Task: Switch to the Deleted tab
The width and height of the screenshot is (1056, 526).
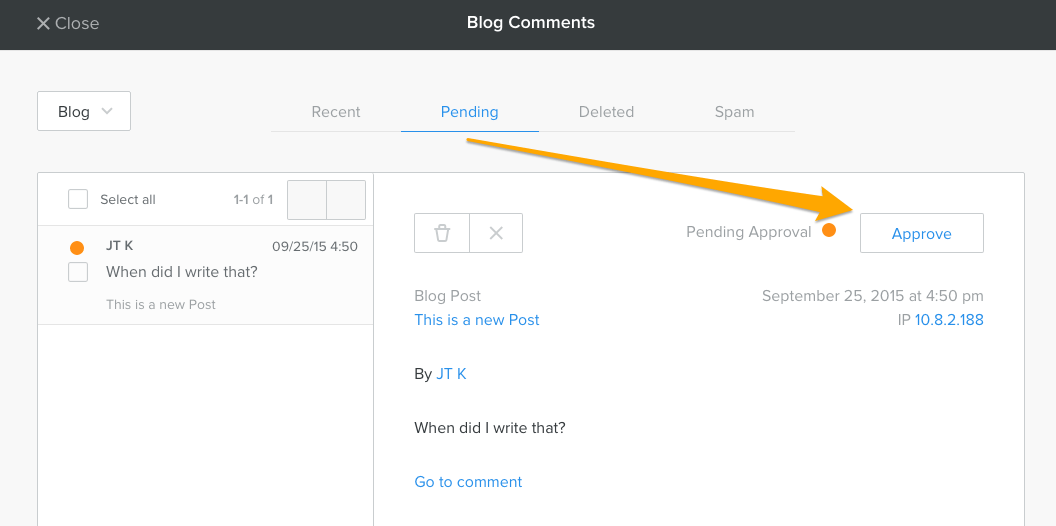Action: (606, 112)
